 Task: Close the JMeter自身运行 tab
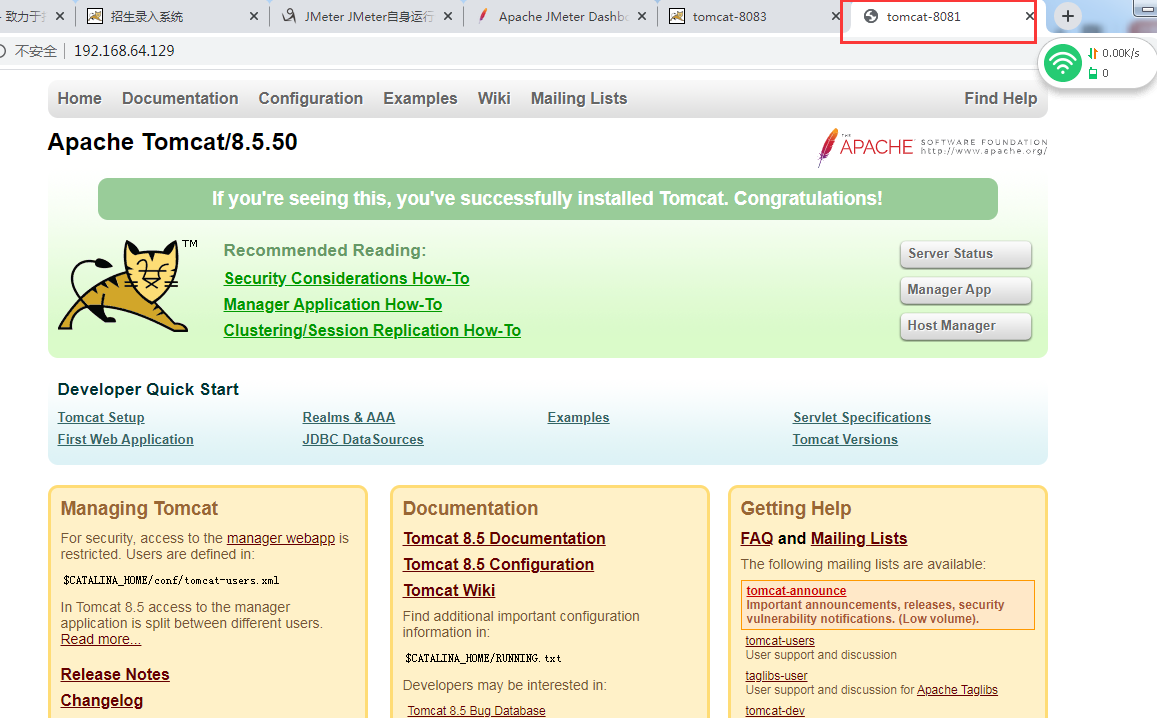[x=448, y=16]
